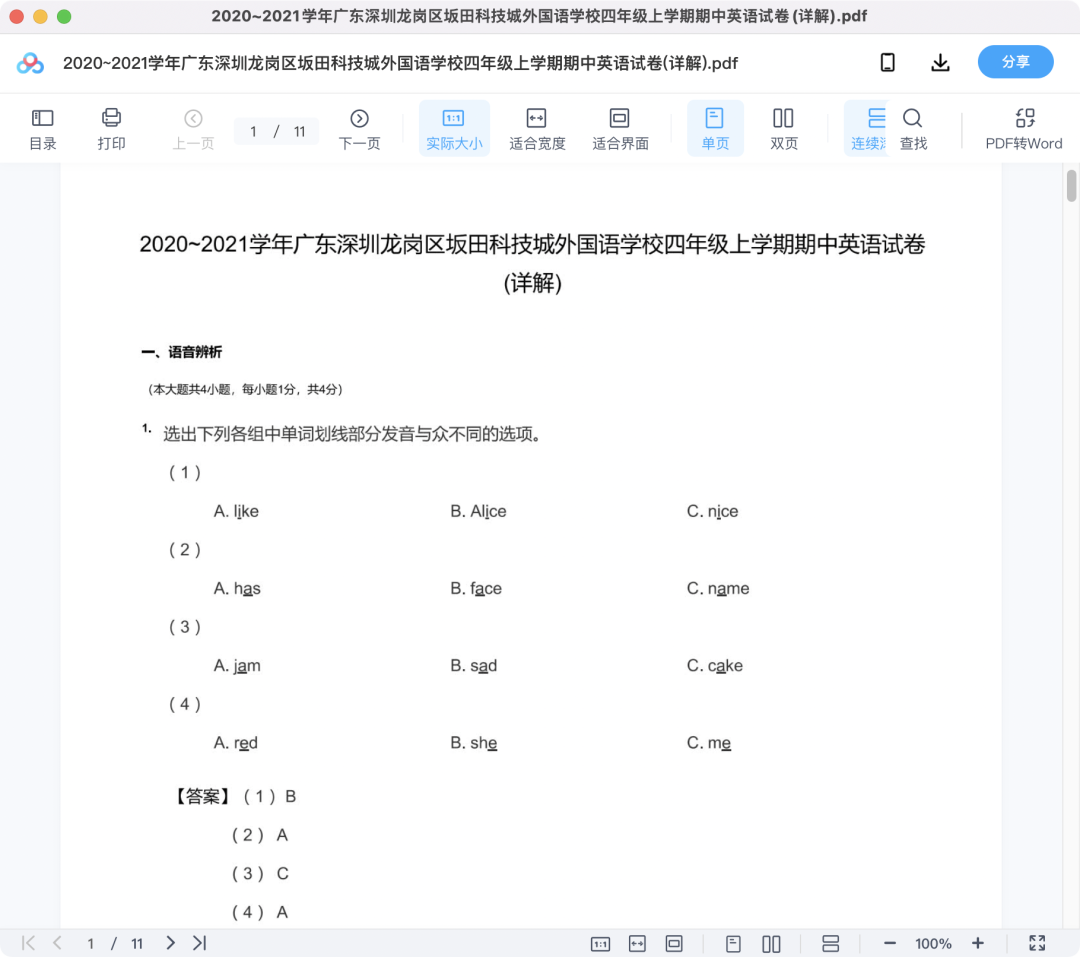The image size is (1080, 957).
Task: Click bottom bar page number field
Action: (x=90, y=943)
